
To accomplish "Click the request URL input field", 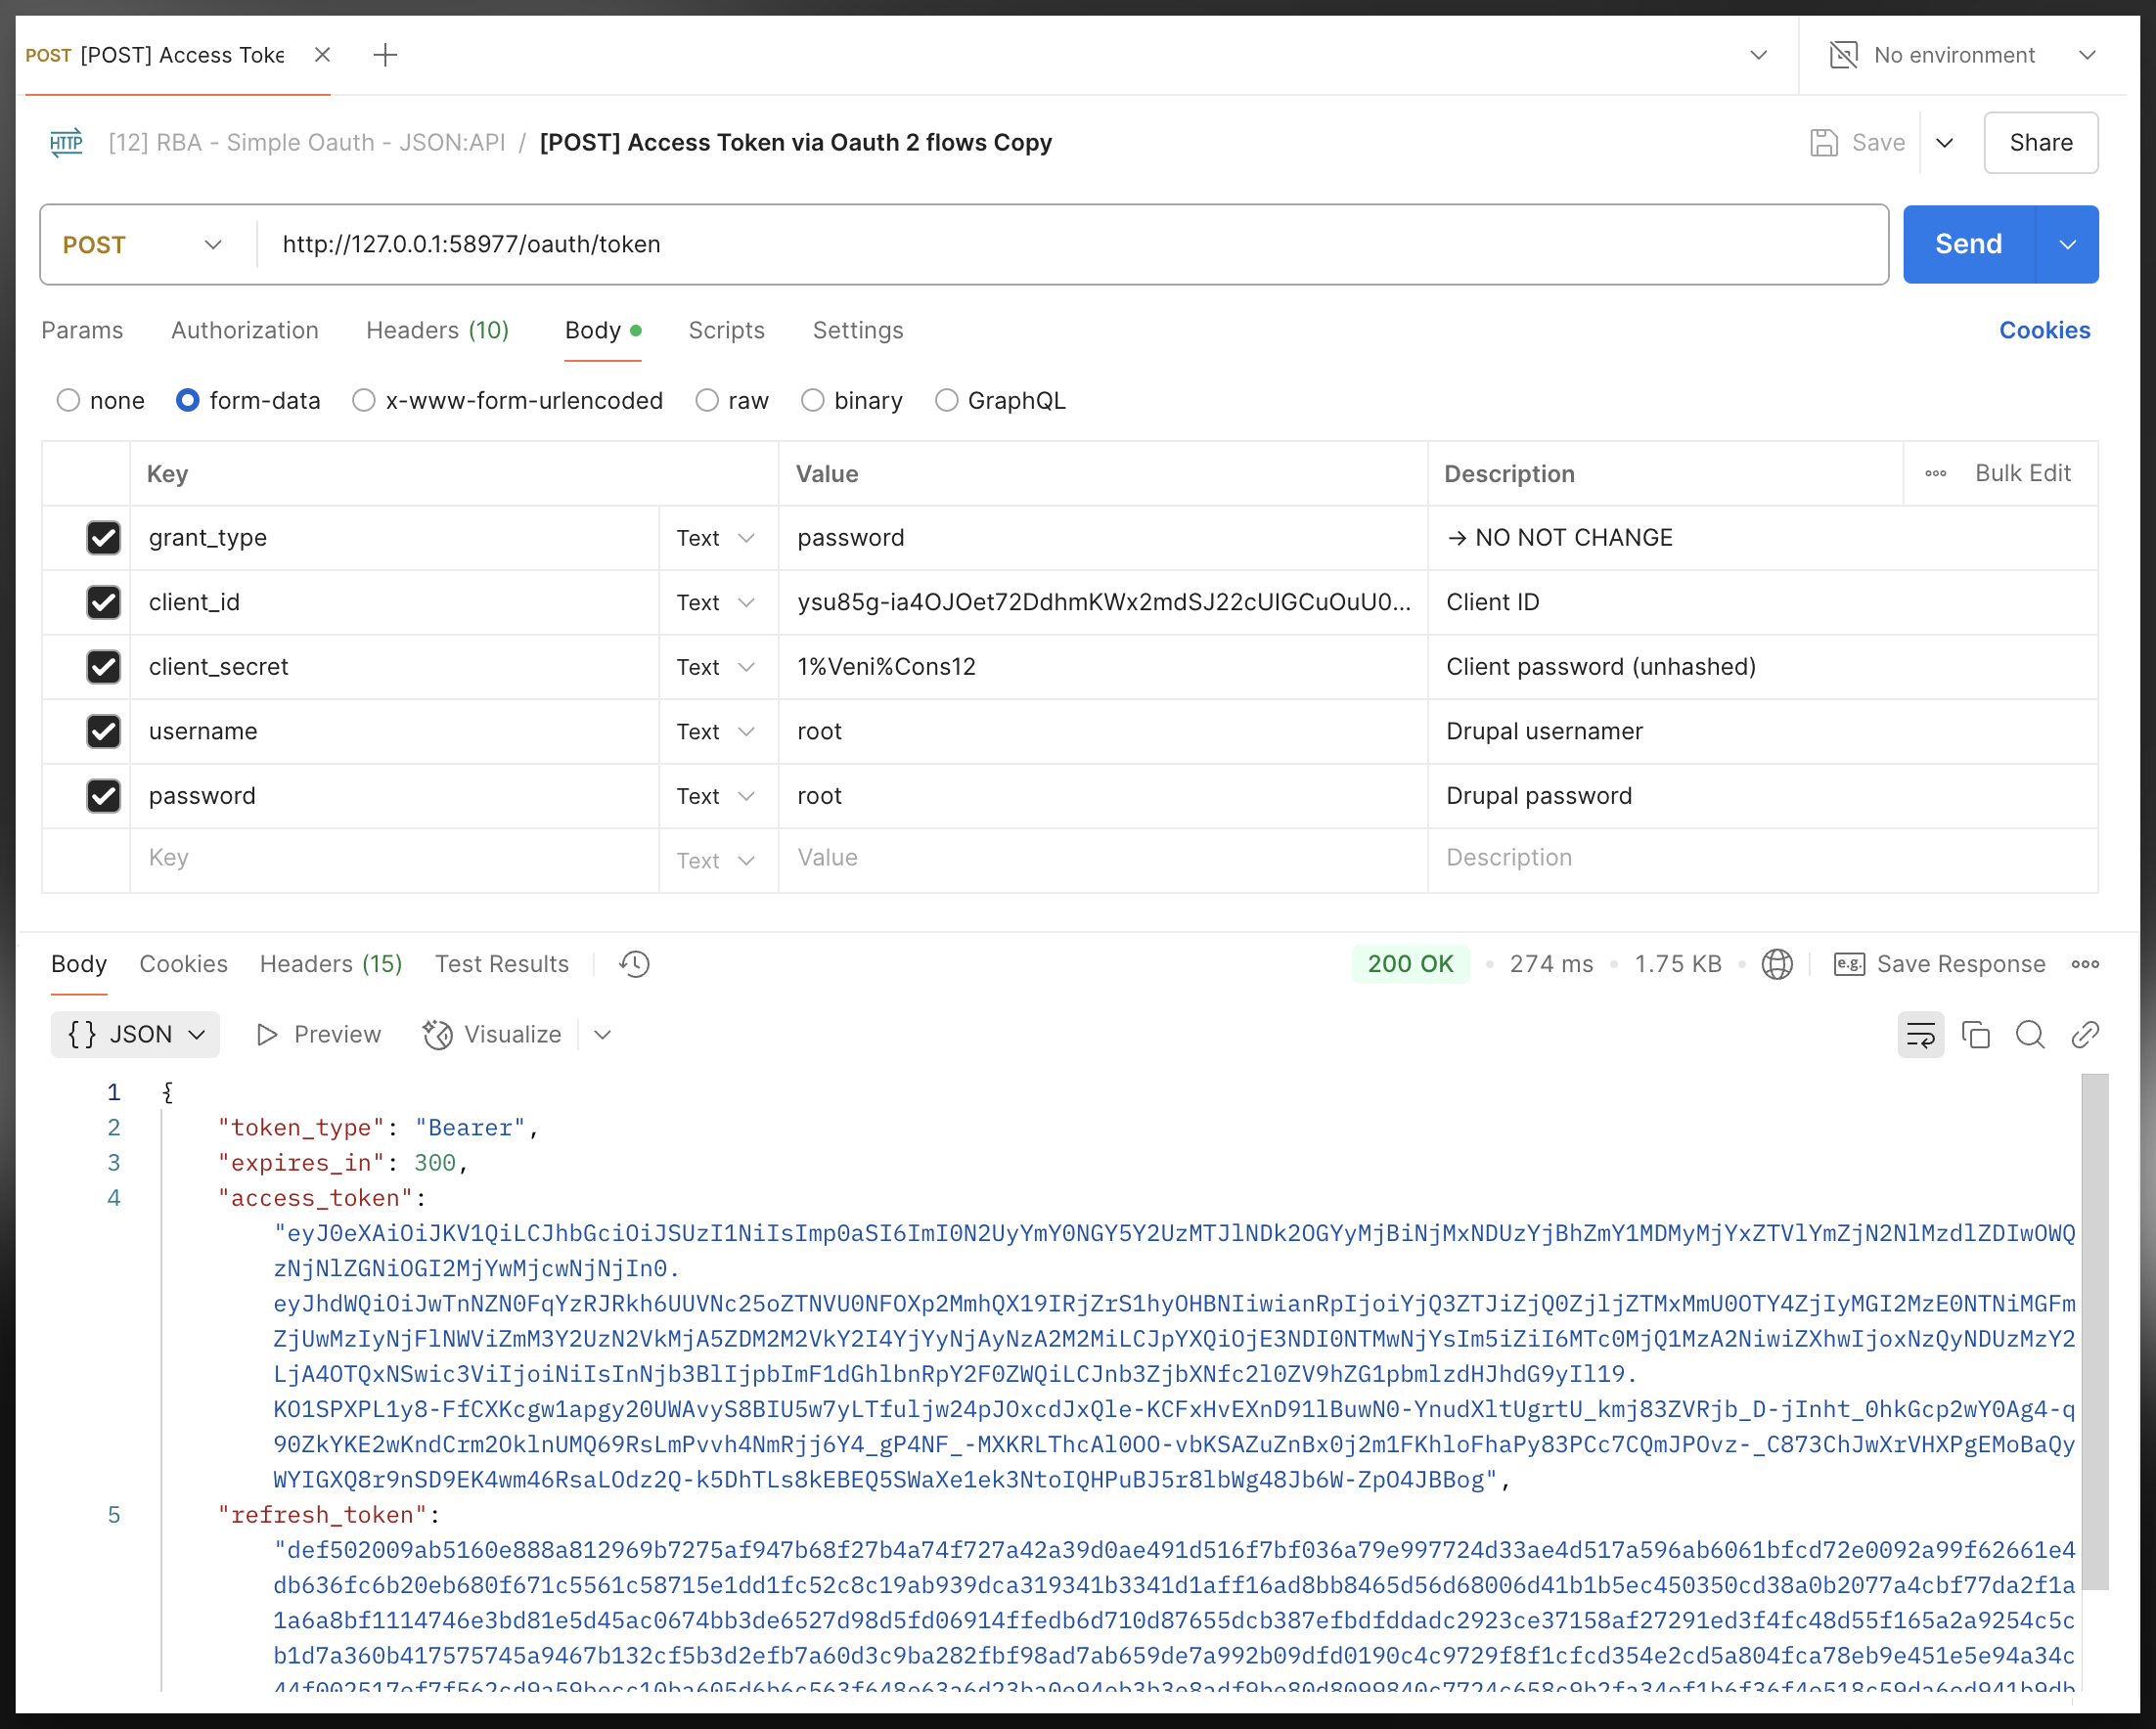I will pos(1070,245).
